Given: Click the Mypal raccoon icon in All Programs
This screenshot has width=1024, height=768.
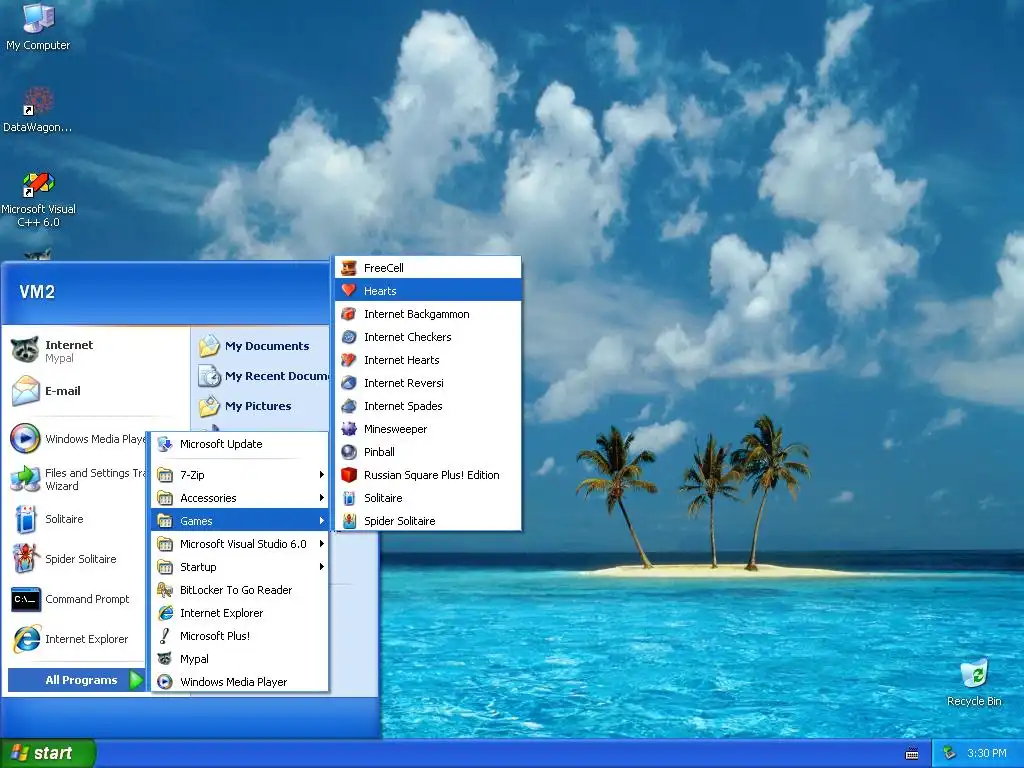Looking at the screenshot, I should 165,659.
